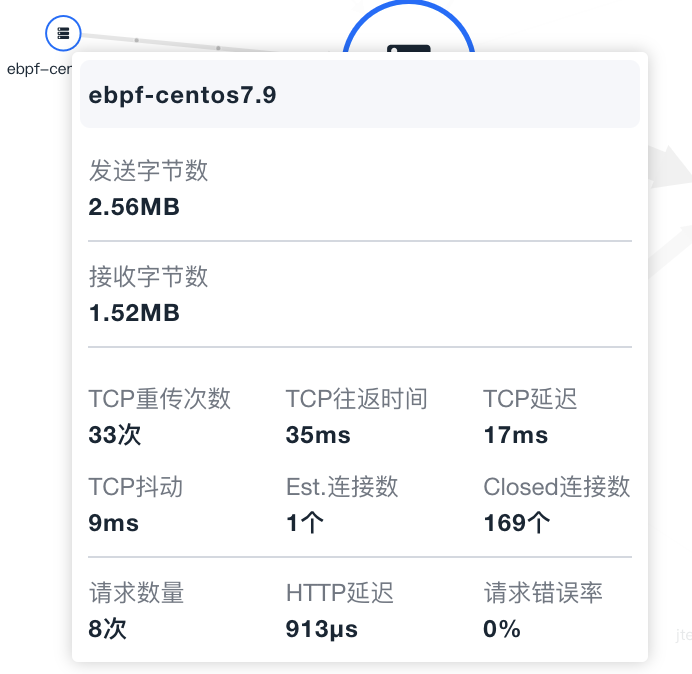Click the Closed连接数 metric label
This screenshot has height=674, width=692.
point(557,487)
